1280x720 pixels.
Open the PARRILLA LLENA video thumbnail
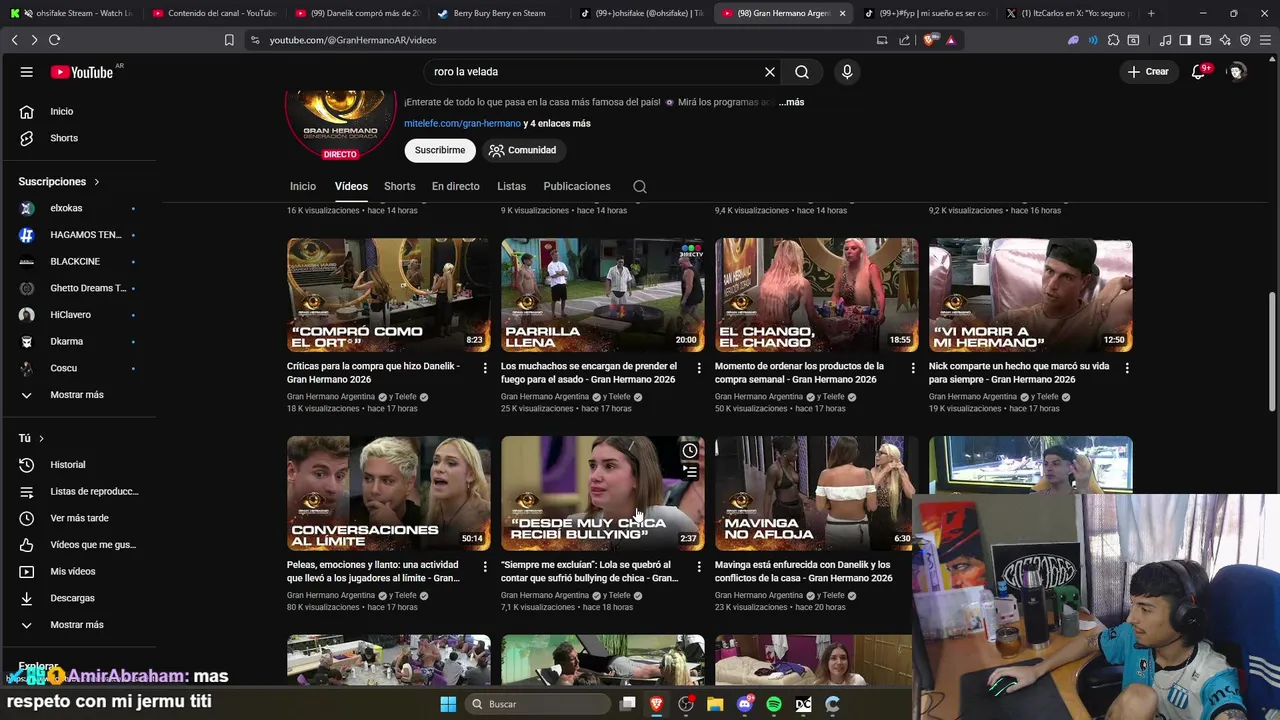click(603, 295)
